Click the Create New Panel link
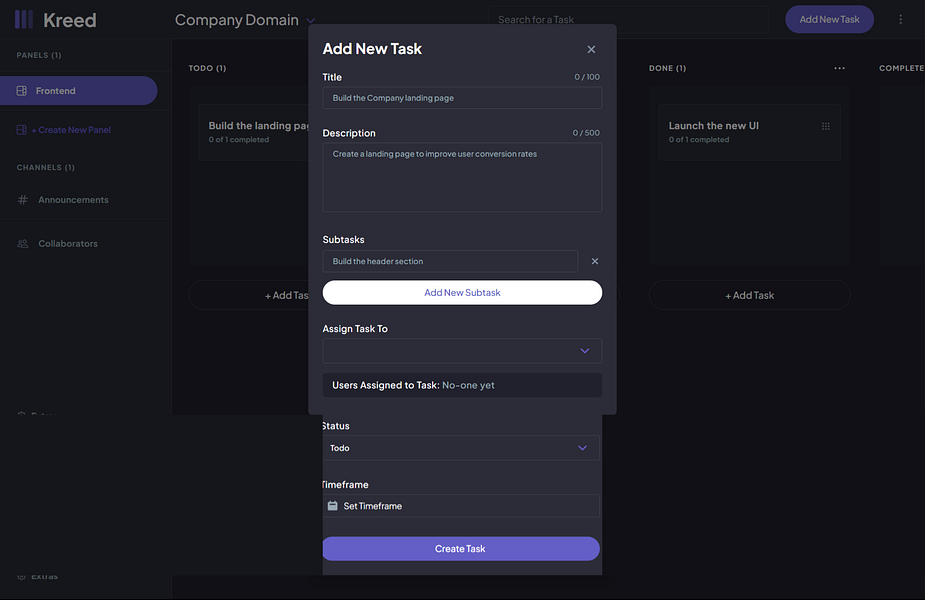The width and height of the screenshot is (925, 600). pos(70,130)
